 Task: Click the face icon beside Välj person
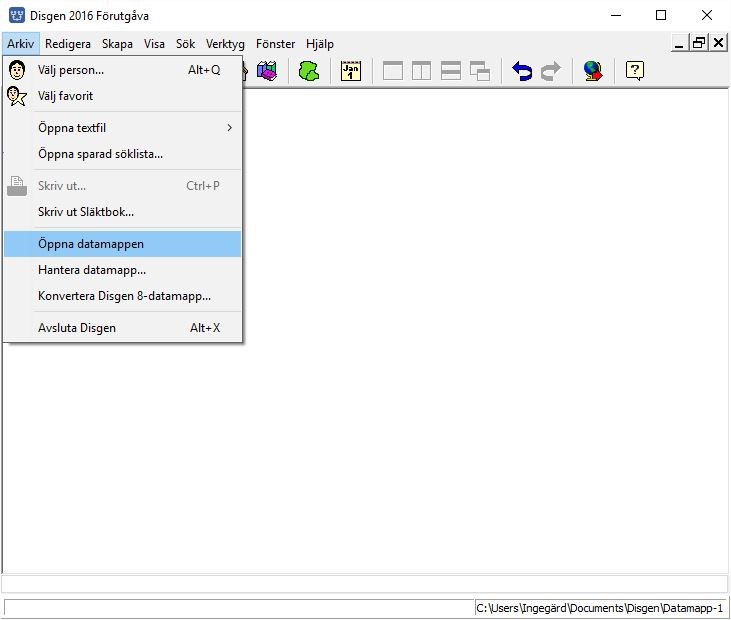(x=17, y=70)
